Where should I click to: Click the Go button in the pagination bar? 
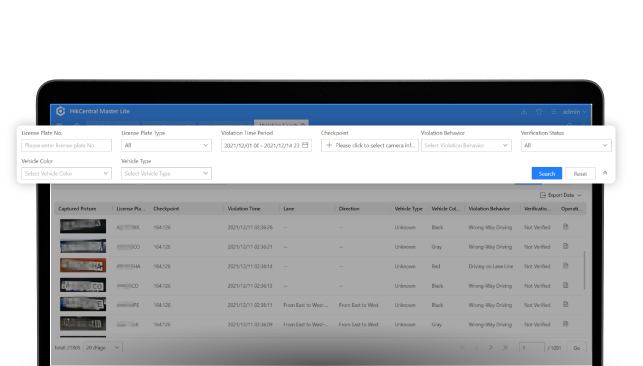(x=577, y=348)
